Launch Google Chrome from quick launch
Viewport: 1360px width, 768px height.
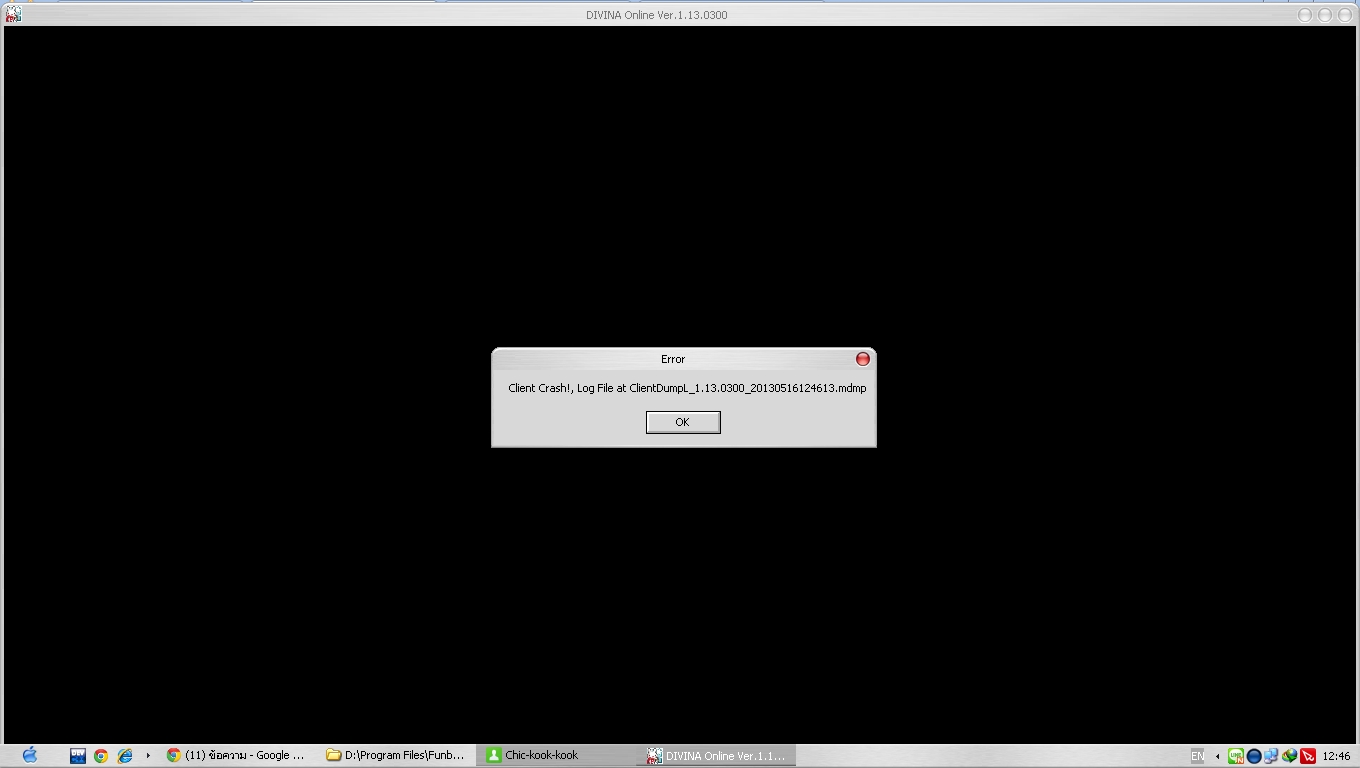tap(101, 756)
